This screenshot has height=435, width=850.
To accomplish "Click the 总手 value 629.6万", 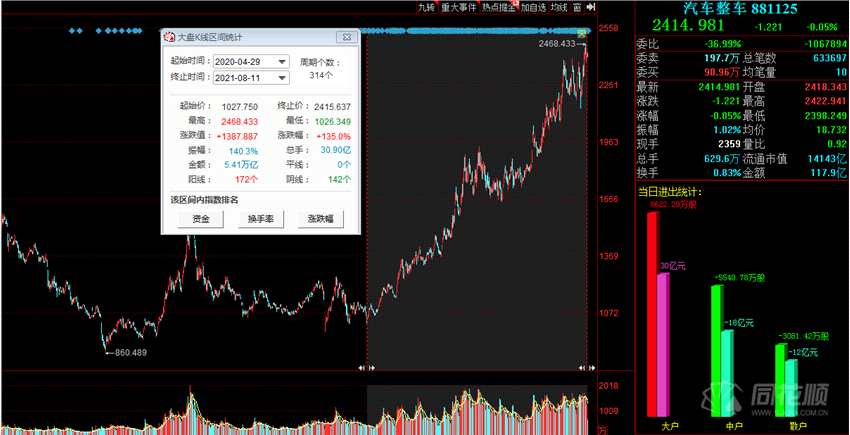I will click(x=723, y=159).
